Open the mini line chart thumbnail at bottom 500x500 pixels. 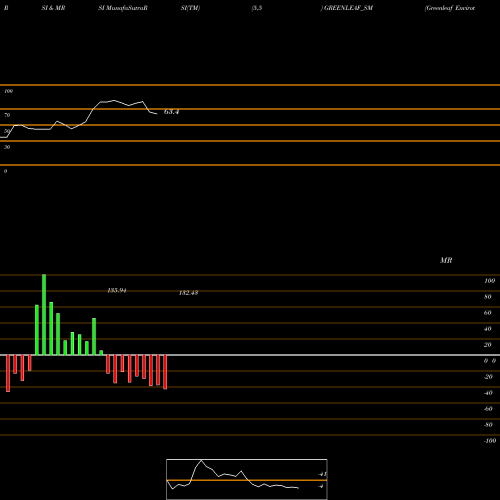pyautogui.click(x=247, y=479)
